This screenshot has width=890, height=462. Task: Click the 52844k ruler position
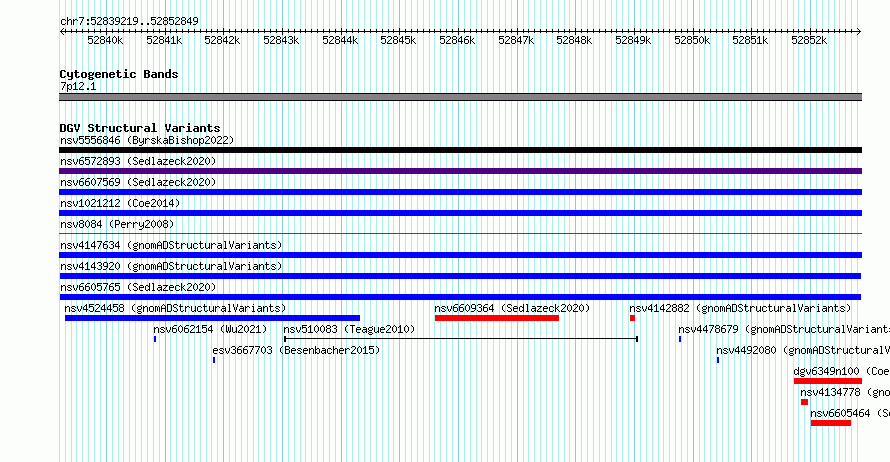pos(340,40)
